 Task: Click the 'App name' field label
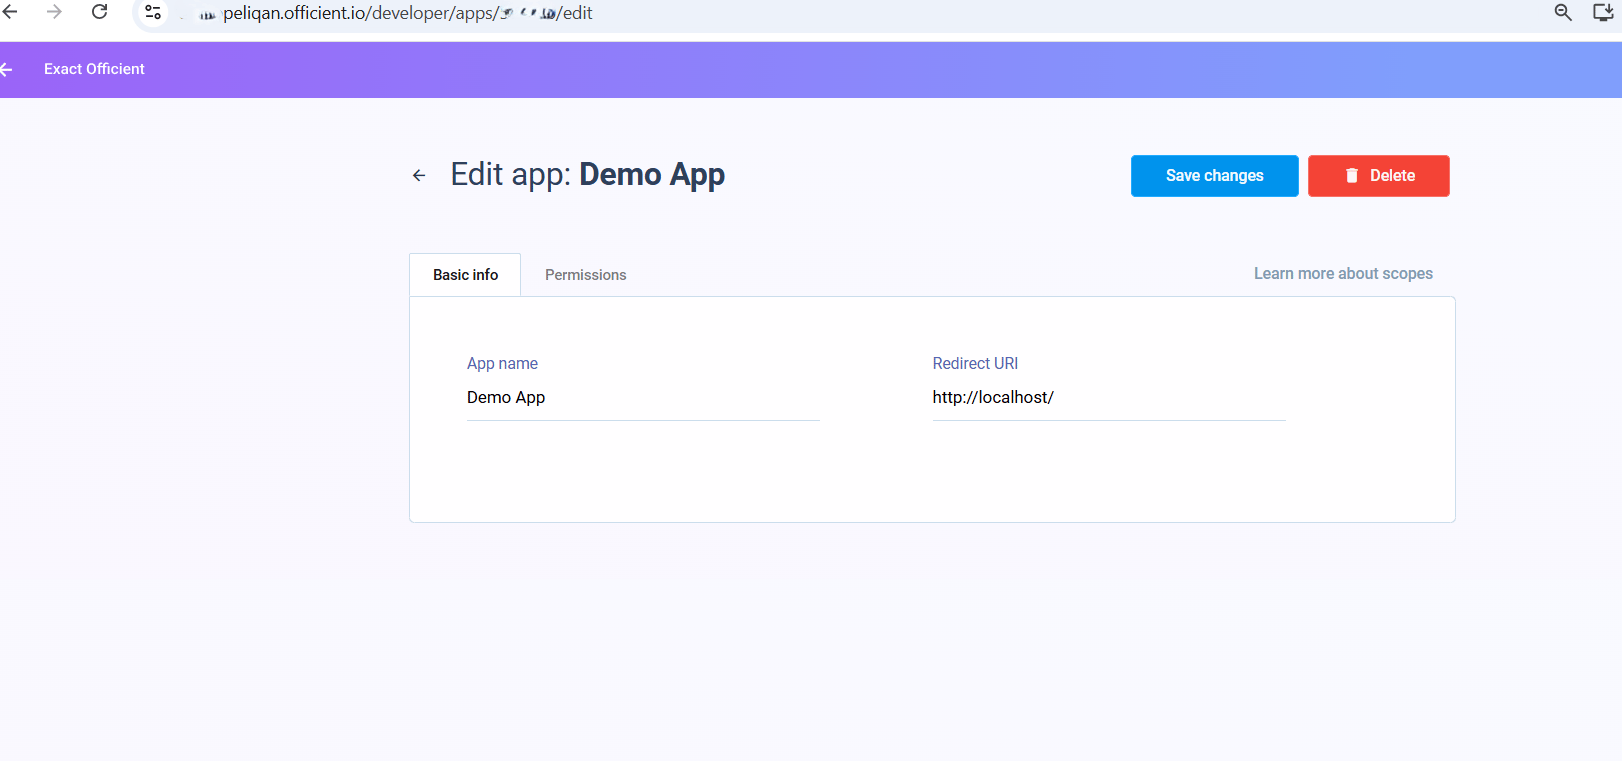tap(502, 364)
